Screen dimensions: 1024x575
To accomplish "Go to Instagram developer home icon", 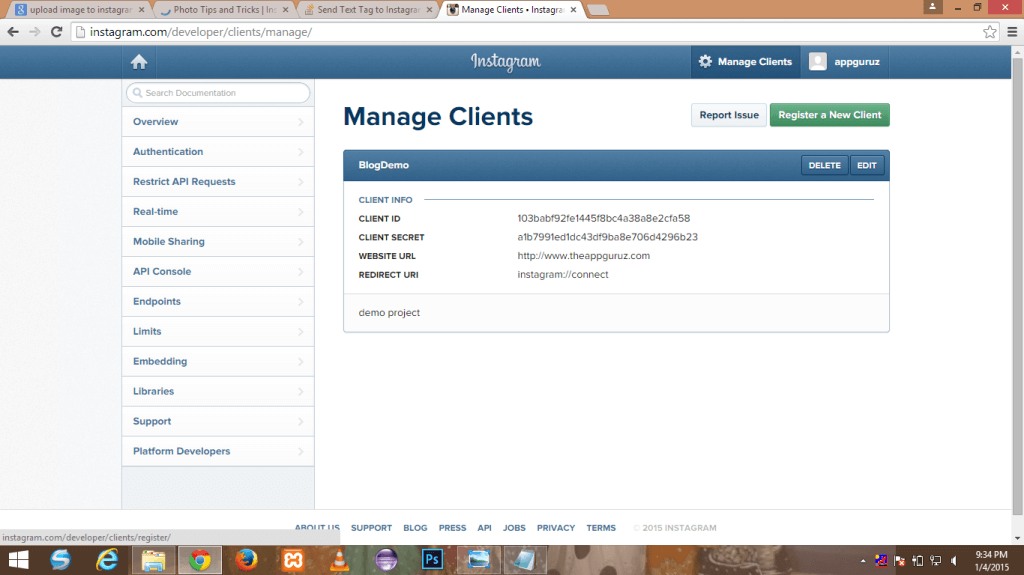I will (x=138, y=62).
